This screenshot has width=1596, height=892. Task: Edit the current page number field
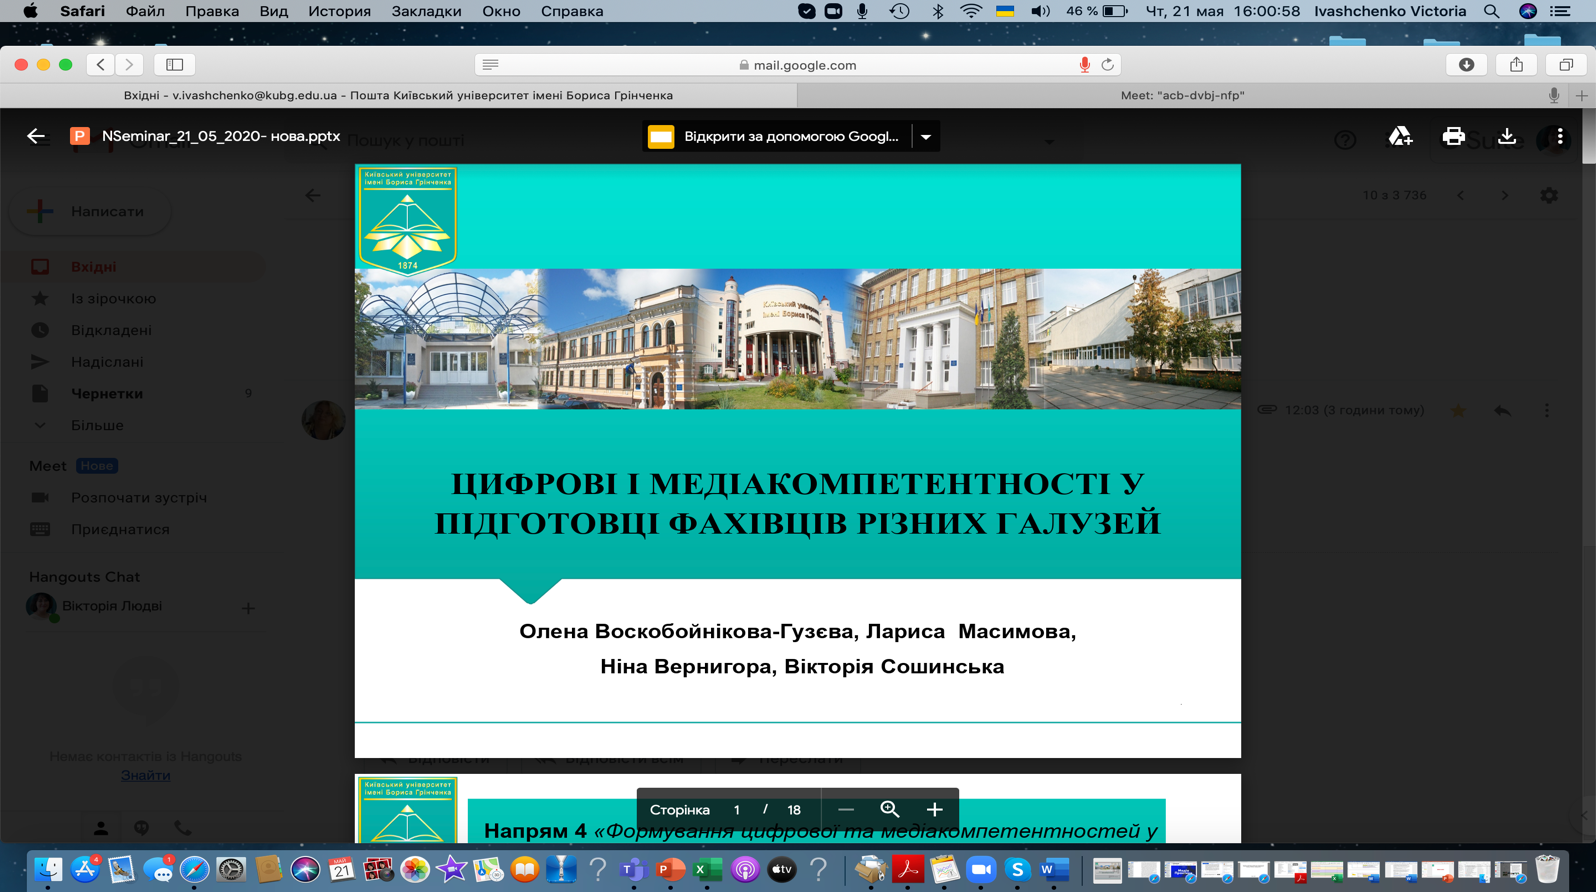tap(737, 810)
